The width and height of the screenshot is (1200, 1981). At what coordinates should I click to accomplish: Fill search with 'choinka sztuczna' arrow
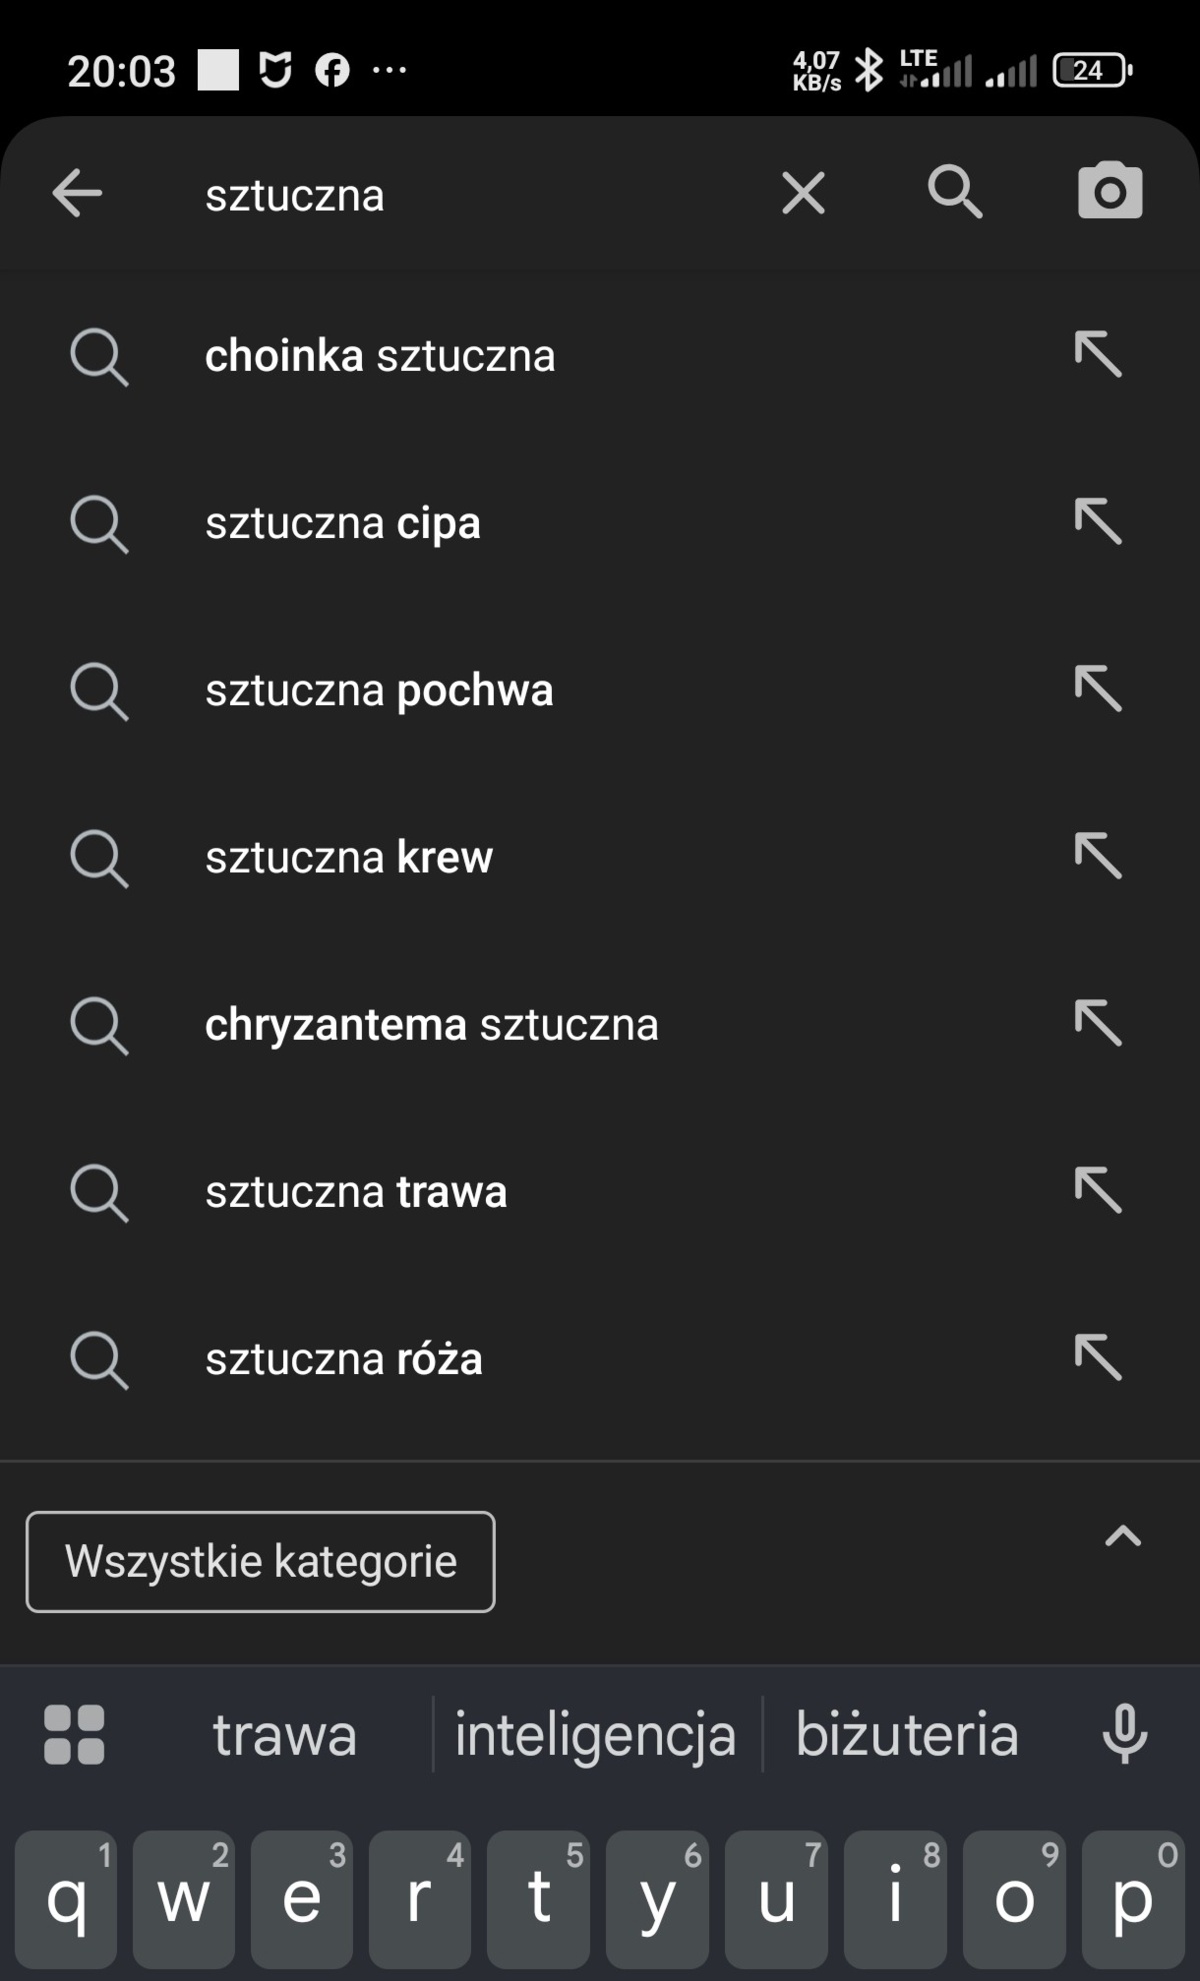(x=1098, y=355)
